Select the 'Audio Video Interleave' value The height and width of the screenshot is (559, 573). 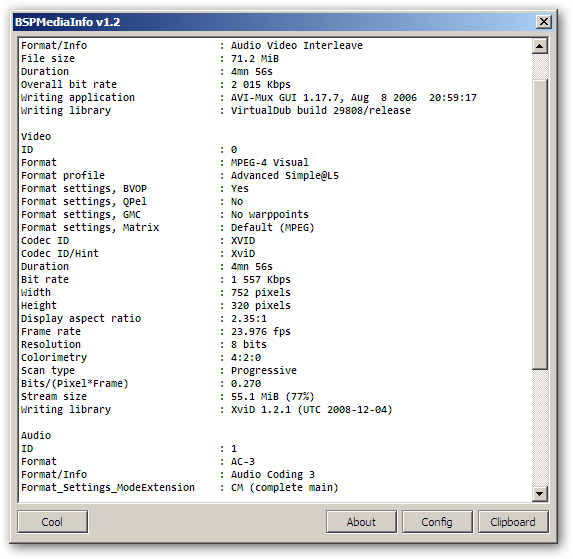[297, 46]
